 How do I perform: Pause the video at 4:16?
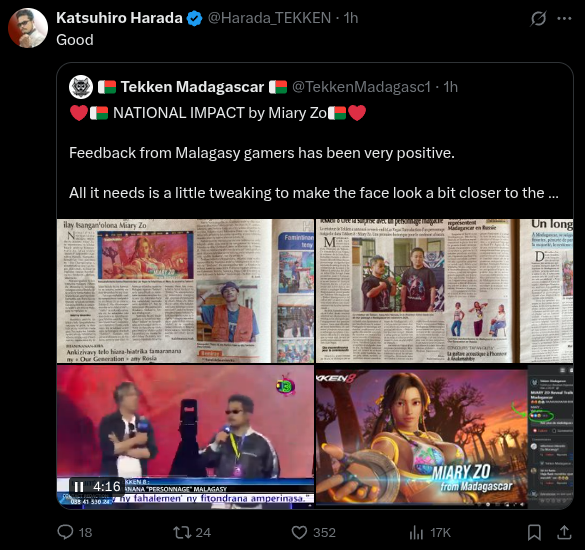pyautogui.click(x=79, y=487)
